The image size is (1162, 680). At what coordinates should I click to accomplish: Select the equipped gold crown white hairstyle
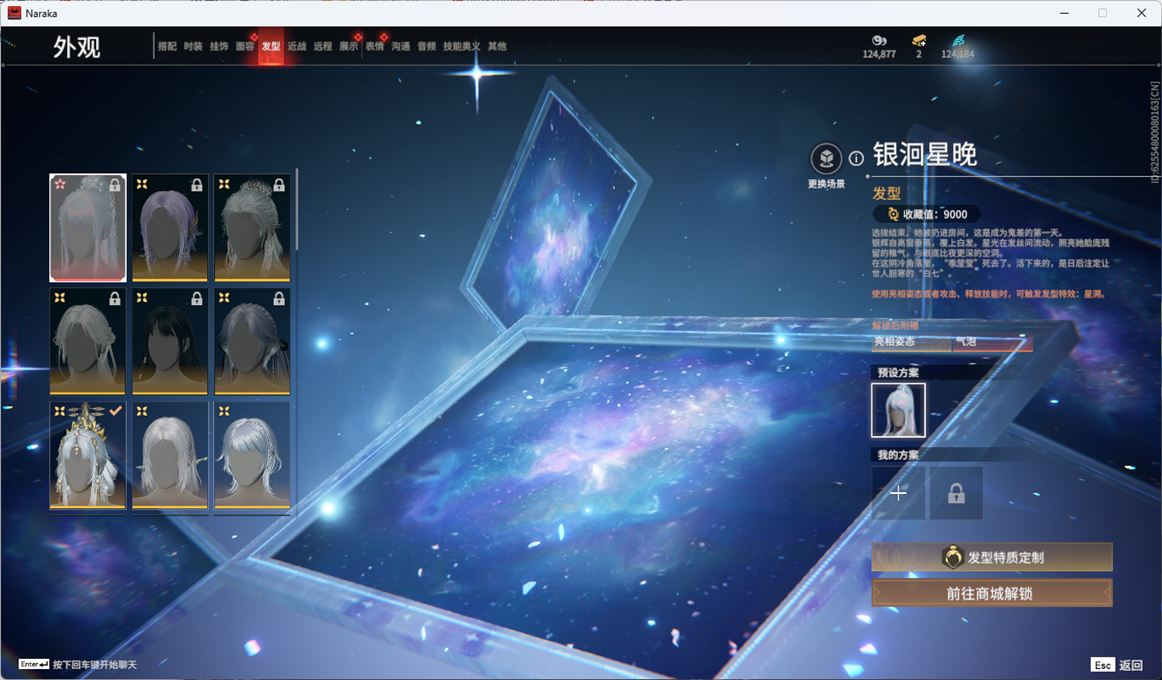tap(87, 455)
